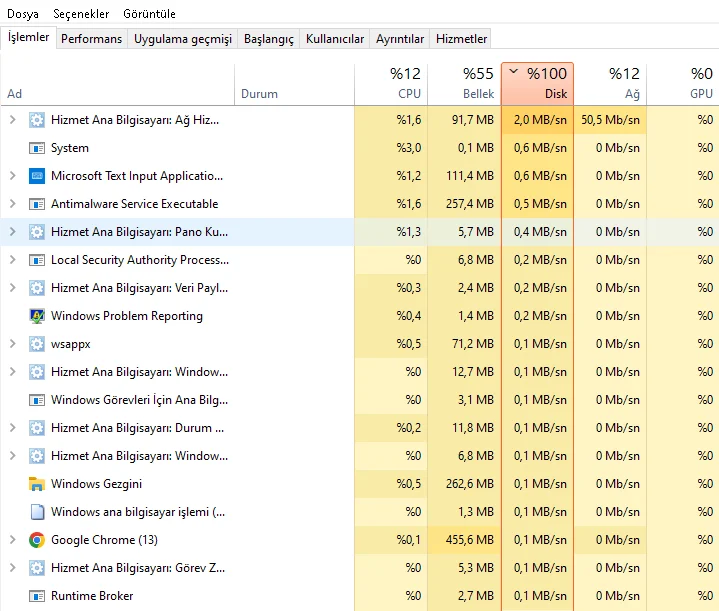The height and width of the screenshot is (611, 719).
Task: Click the System process icon
Action: [37, 148]
